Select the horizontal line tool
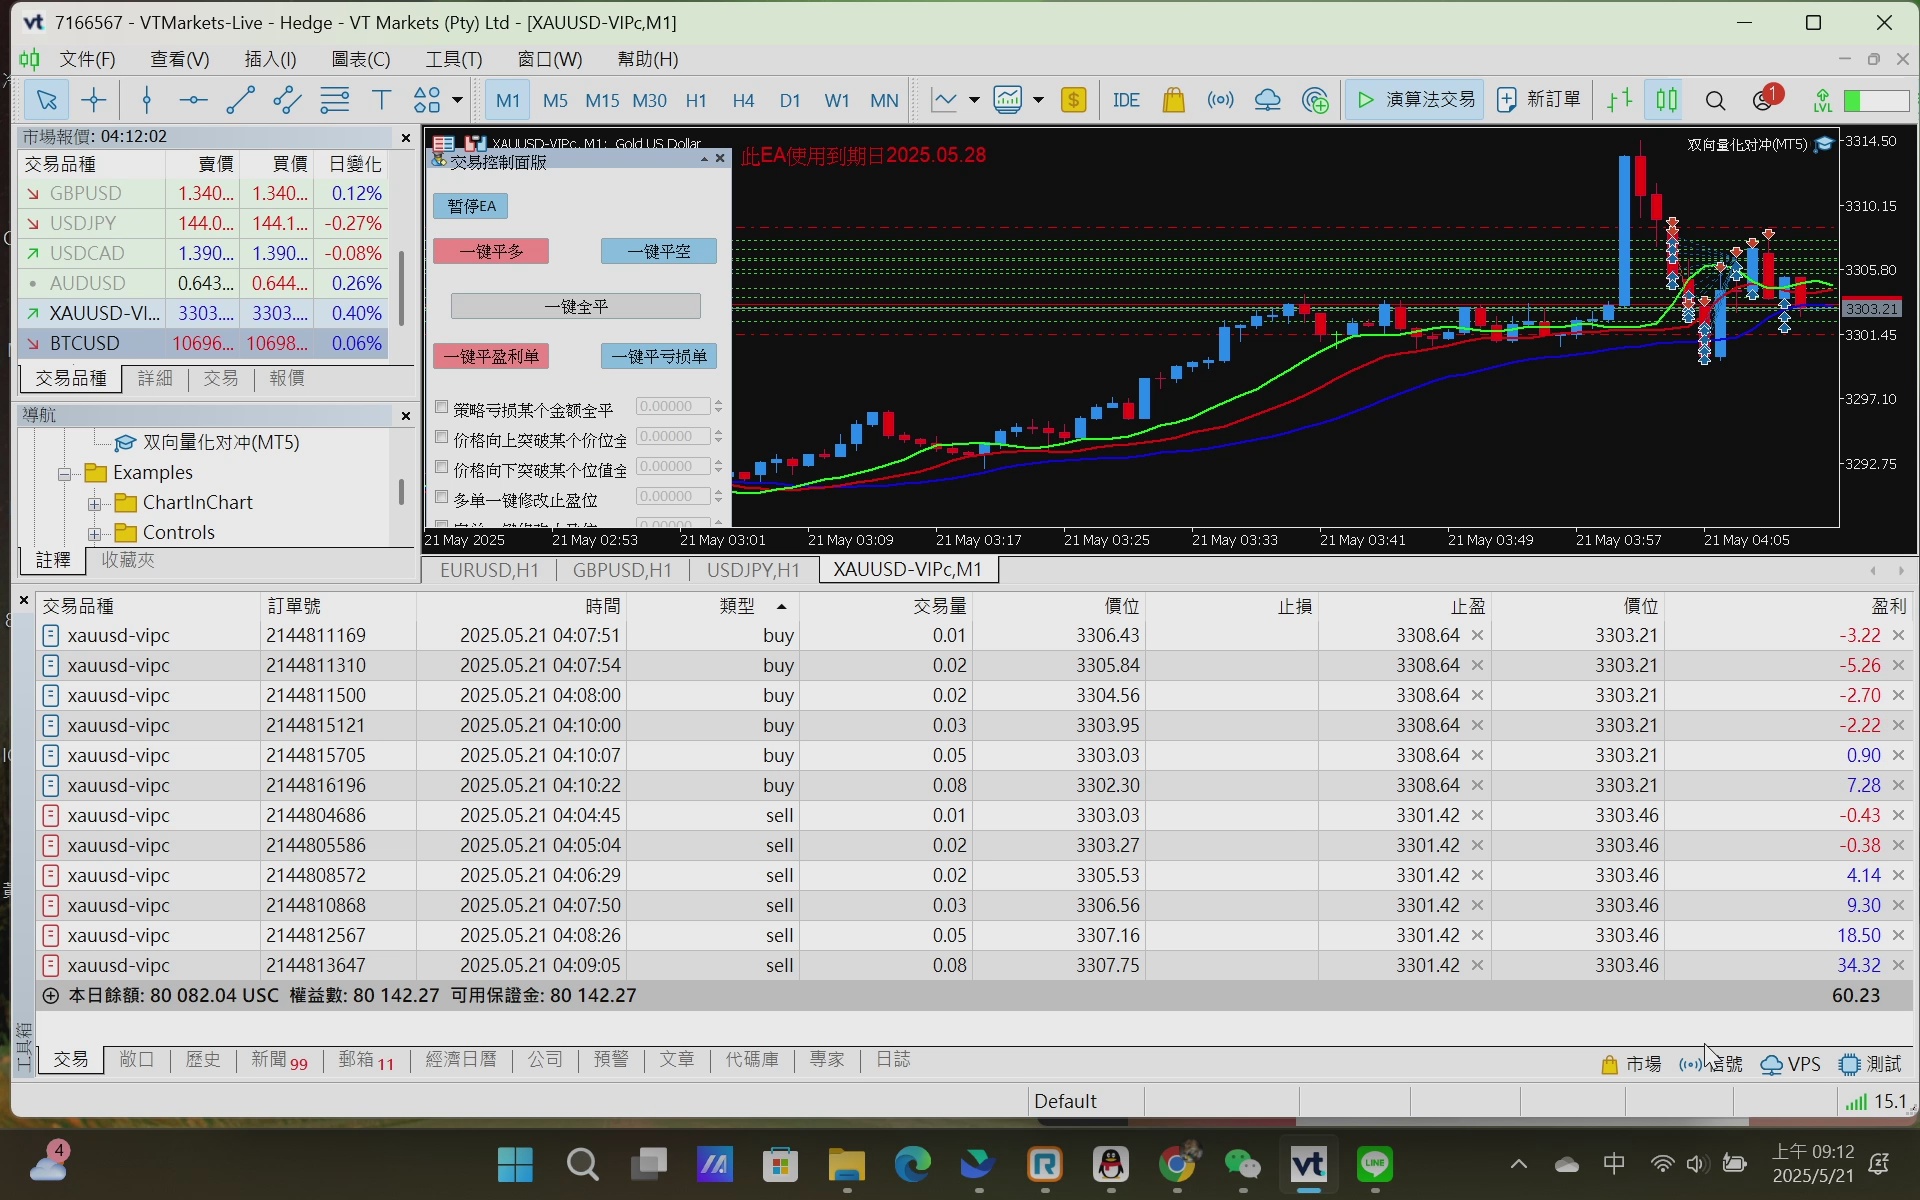Image resolution: width=1920 pixels, height=1200 pixels. coord(193,100)
